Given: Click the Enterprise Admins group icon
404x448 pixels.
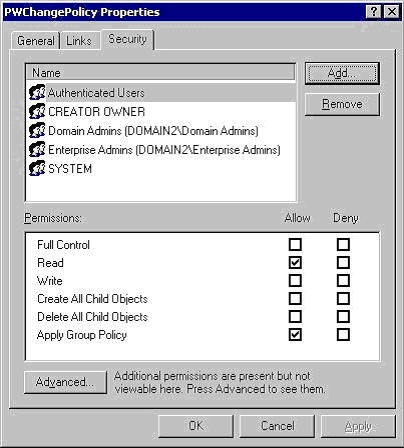Looking at the screenshot, I should click(x=37, y=149).
